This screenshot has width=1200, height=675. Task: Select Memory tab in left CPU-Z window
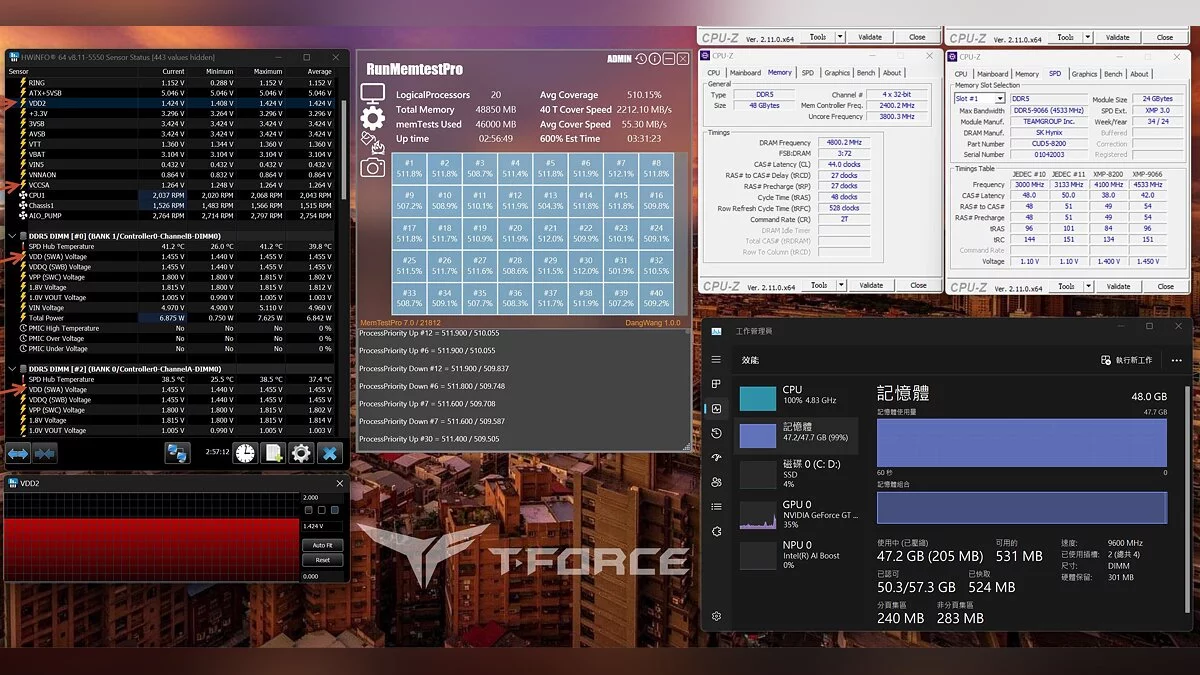point(780,72)
